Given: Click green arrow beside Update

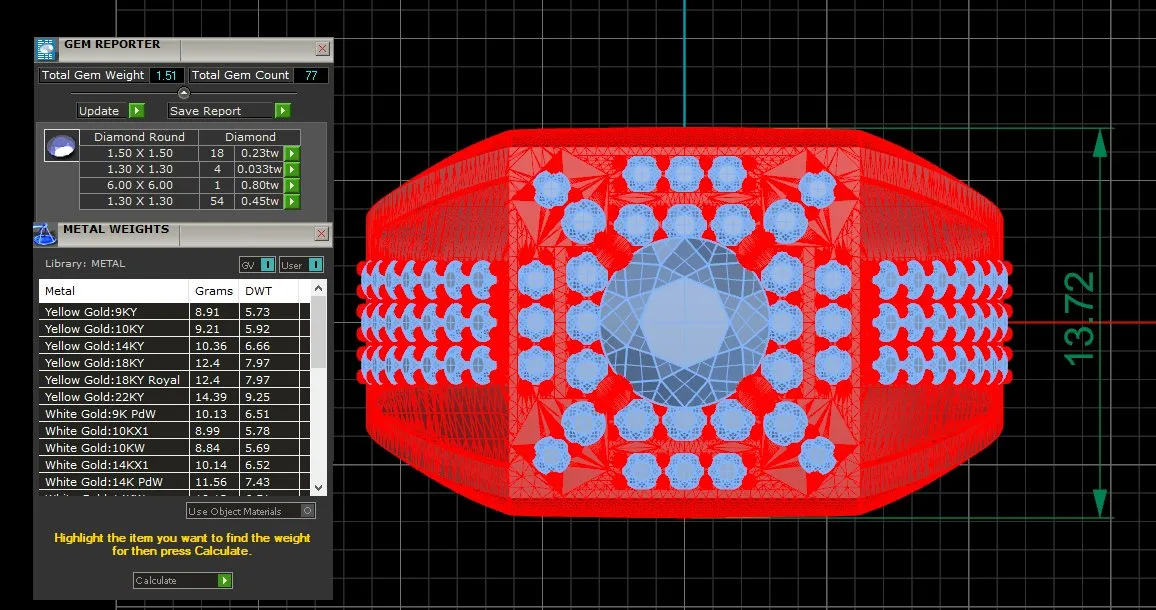Looking at the screenshot, I should tap(136, 111).
